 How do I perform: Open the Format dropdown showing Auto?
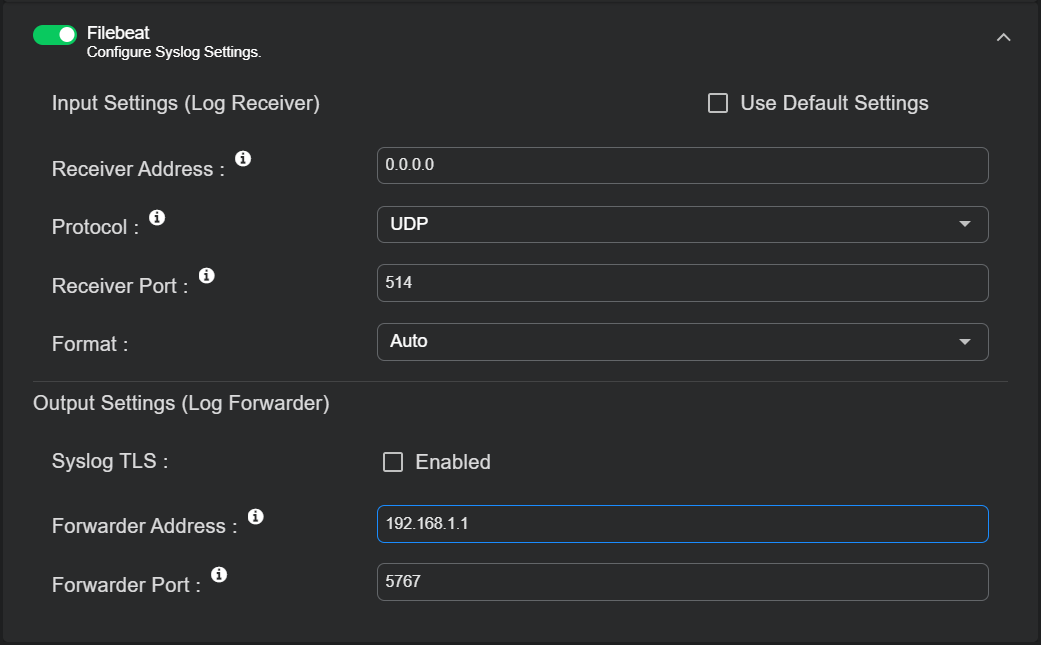(x=682, y=341)
